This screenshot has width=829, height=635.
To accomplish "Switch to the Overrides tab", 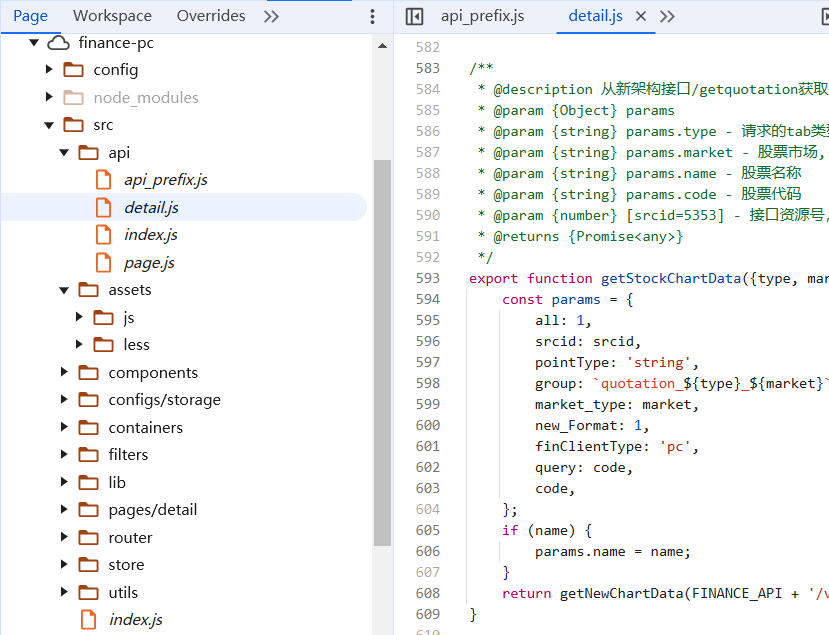I will tap(211, 16).
